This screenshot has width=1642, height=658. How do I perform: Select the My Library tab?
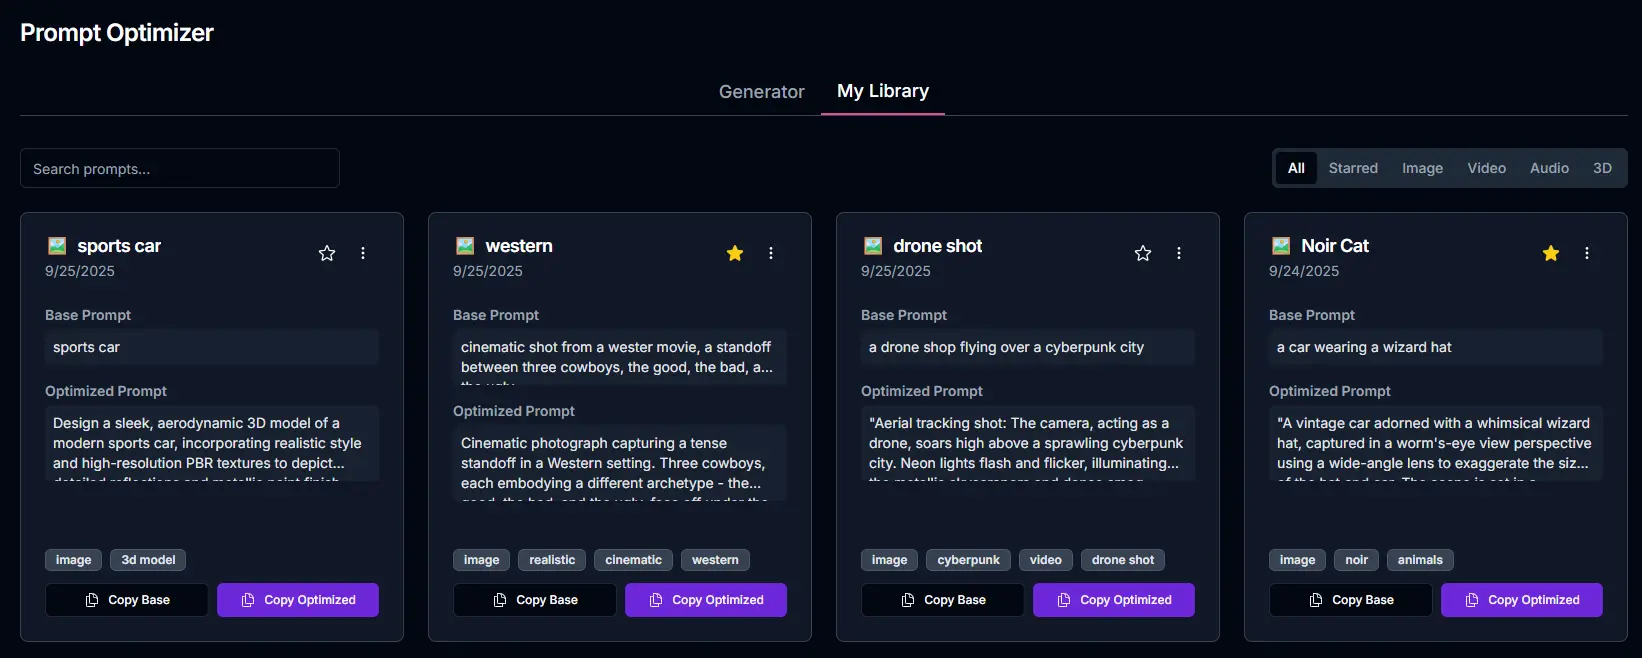click(x=883, y=91)
